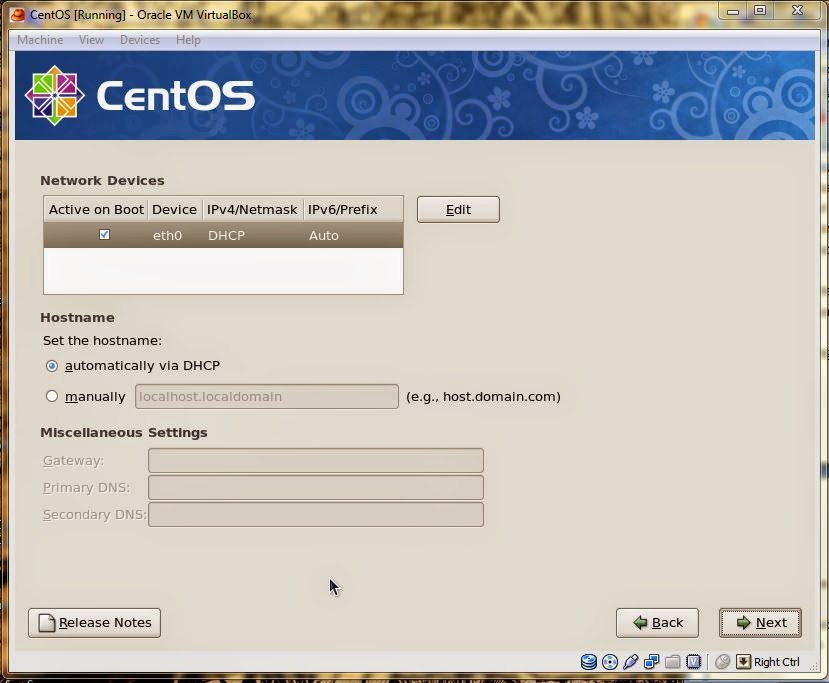Screen dimensions: 829x683
Task: Click the Device column header
Action: [174, 210]
